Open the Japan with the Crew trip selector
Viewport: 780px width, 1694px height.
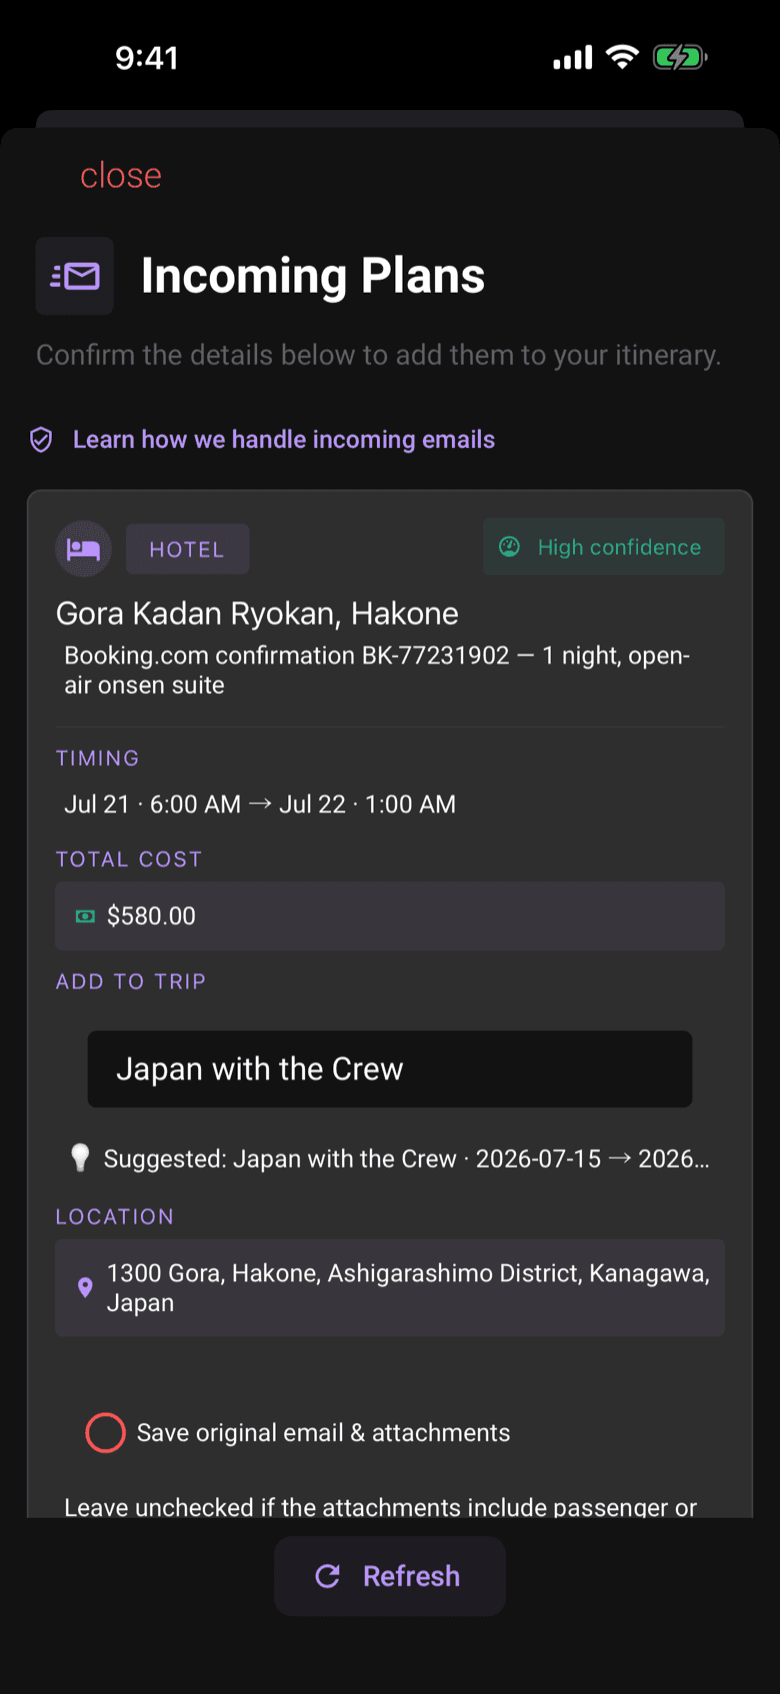(x=390, y=1069)
